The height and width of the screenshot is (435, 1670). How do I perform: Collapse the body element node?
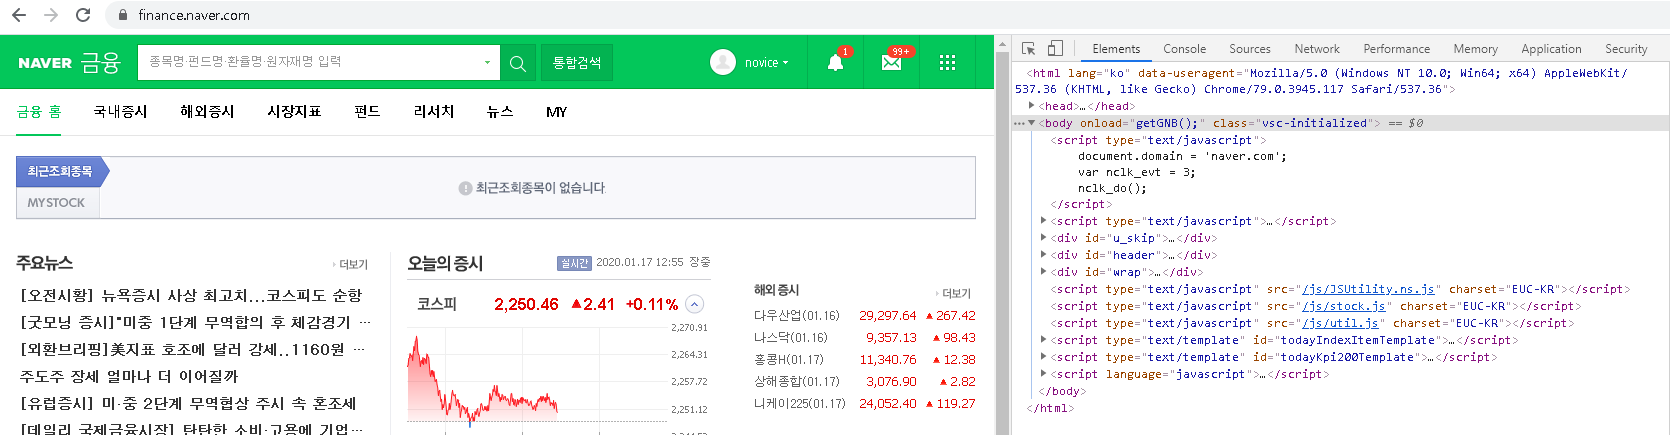(1031, 123)
